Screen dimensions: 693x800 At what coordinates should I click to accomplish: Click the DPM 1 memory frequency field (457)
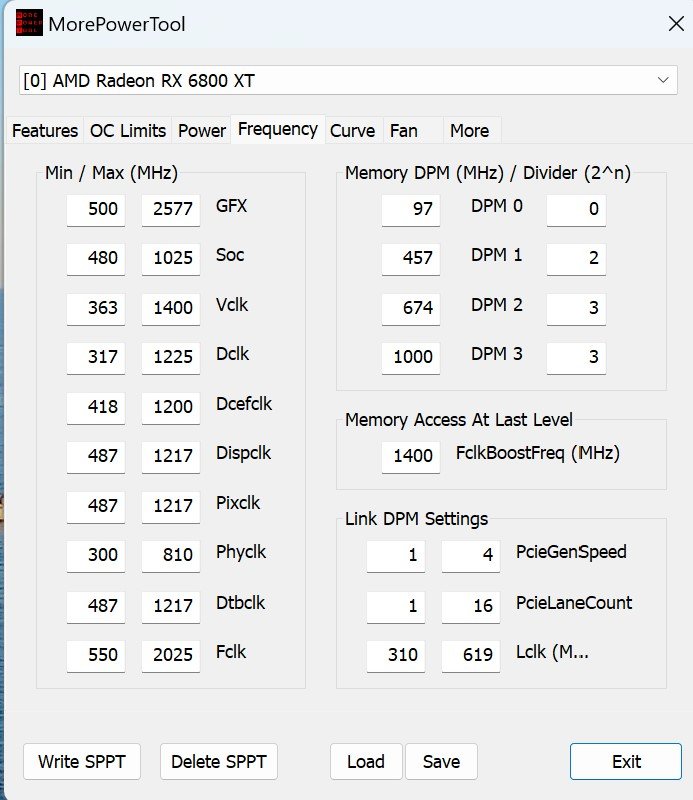(411, 258)
